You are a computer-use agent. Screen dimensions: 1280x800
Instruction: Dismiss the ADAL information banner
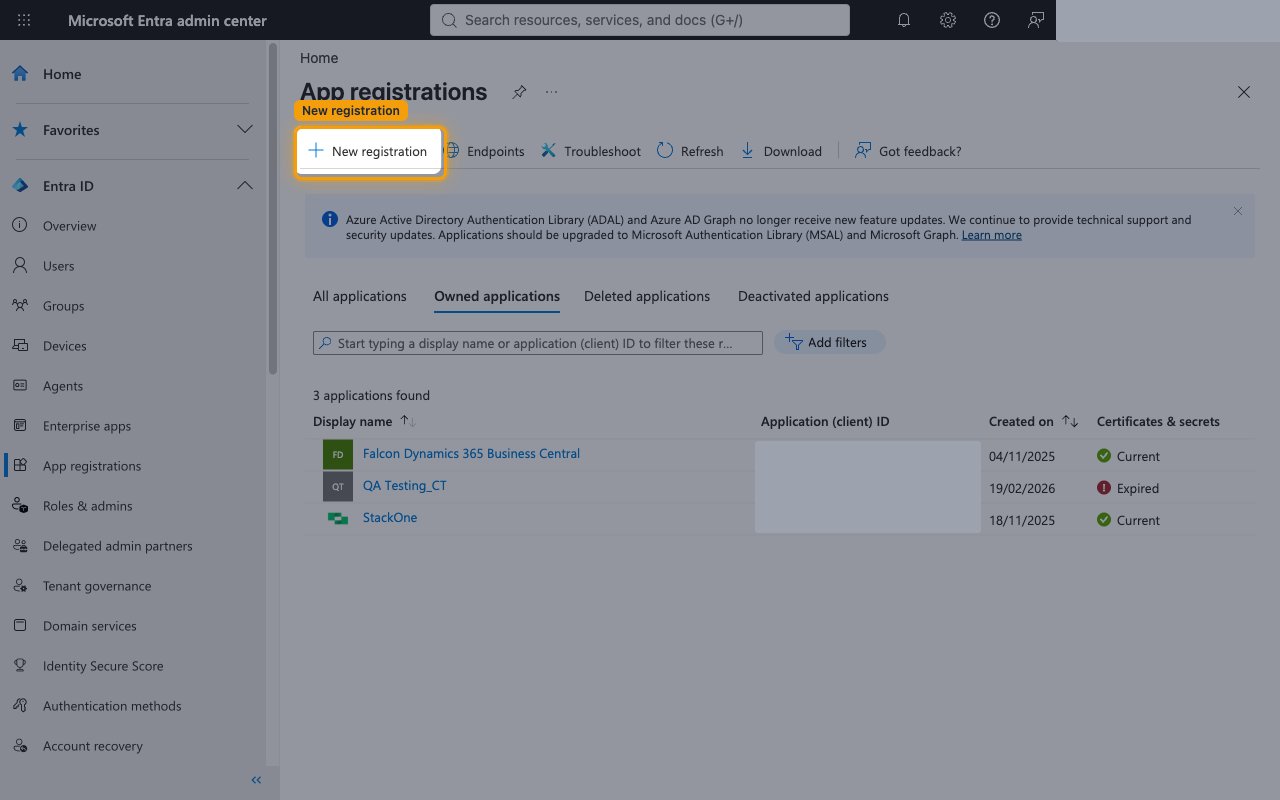click(x=1238, y=211)
